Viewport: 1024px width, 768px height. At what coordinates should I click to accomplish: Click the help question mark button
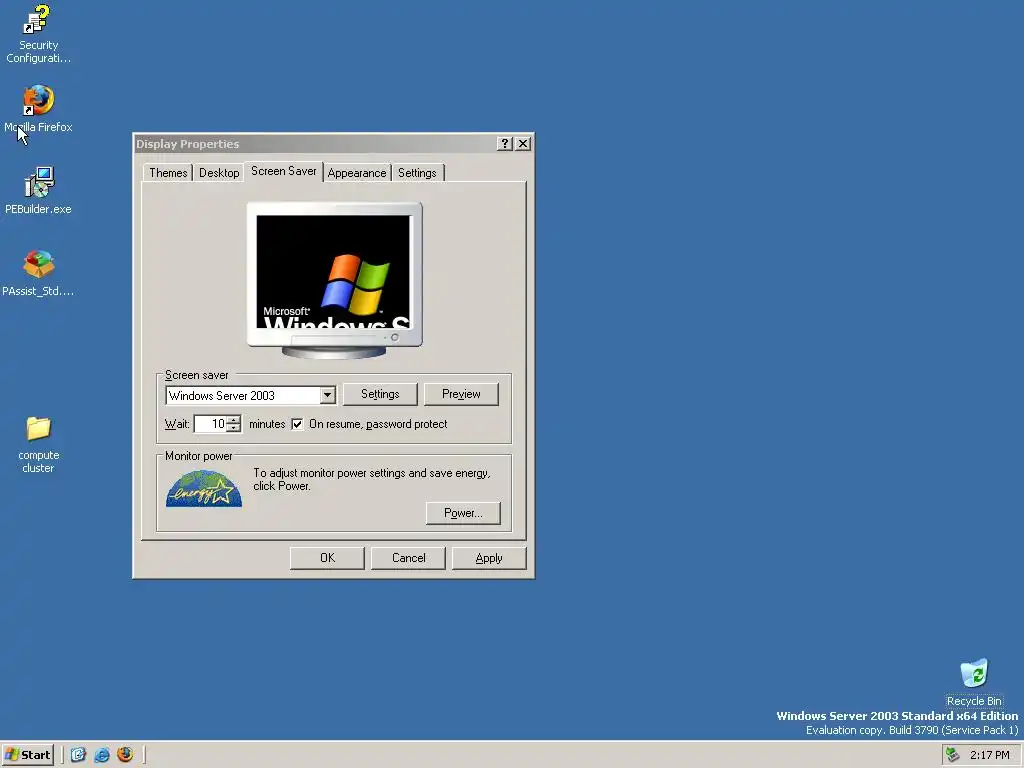pyautogui.click(x=504, y=144)
